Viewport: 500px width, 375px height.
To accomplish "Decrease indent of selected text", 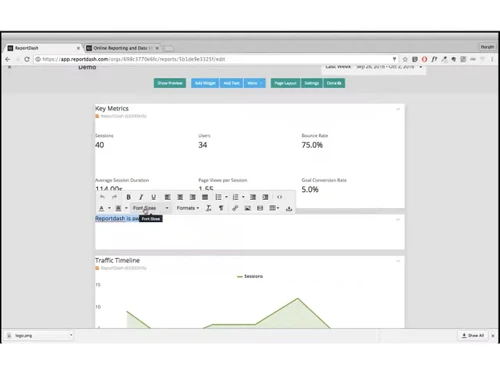I will pos(253,197).
